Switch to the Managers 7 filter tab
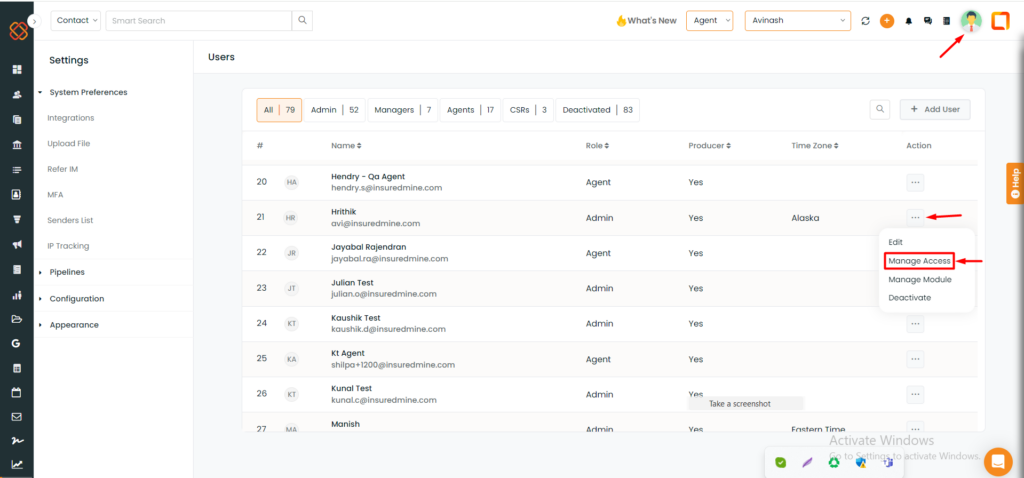This screenshot has height=478, width=1024. (403, 110)
